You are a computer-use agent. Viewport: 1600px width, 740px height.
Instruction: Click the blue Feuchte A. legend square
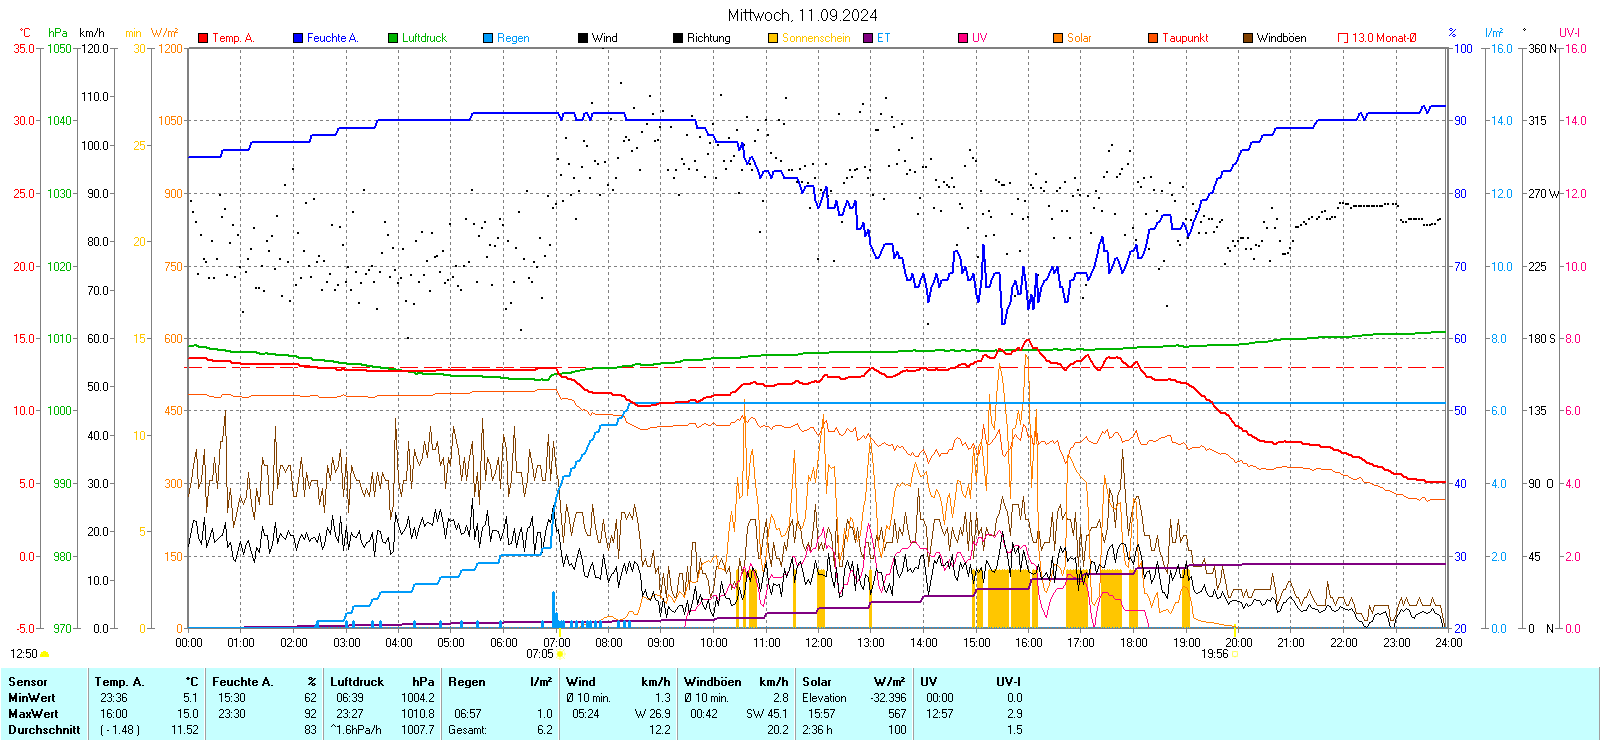tap(298, 38)
